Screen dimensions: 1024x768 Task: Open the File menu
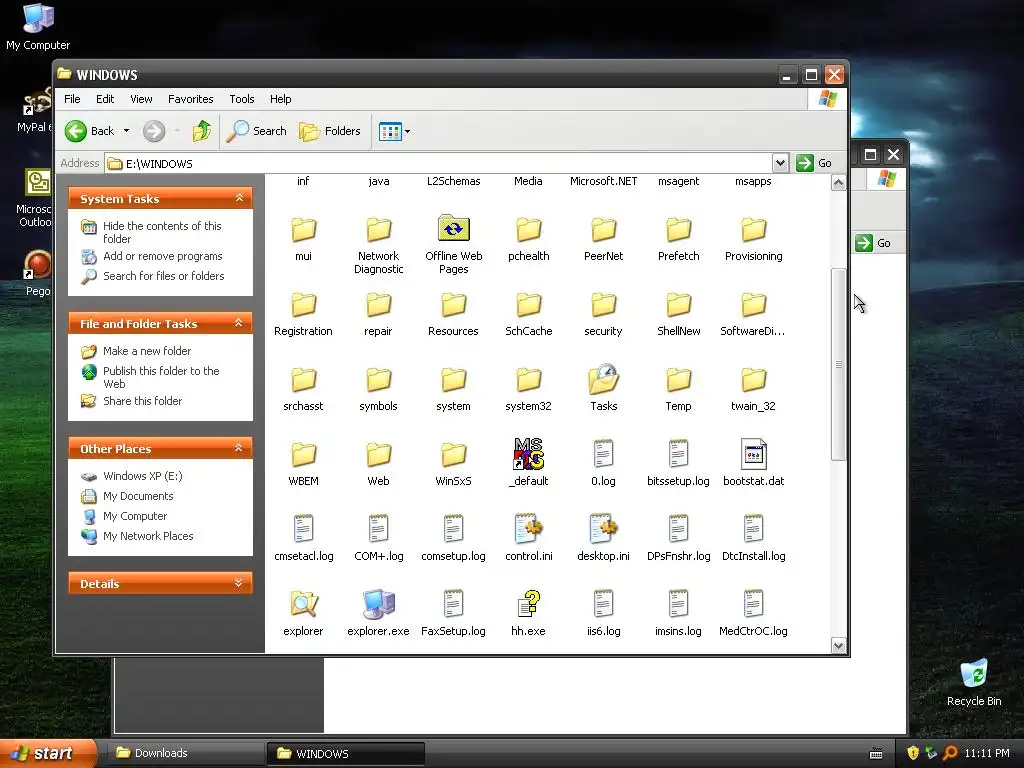point(72,99)
